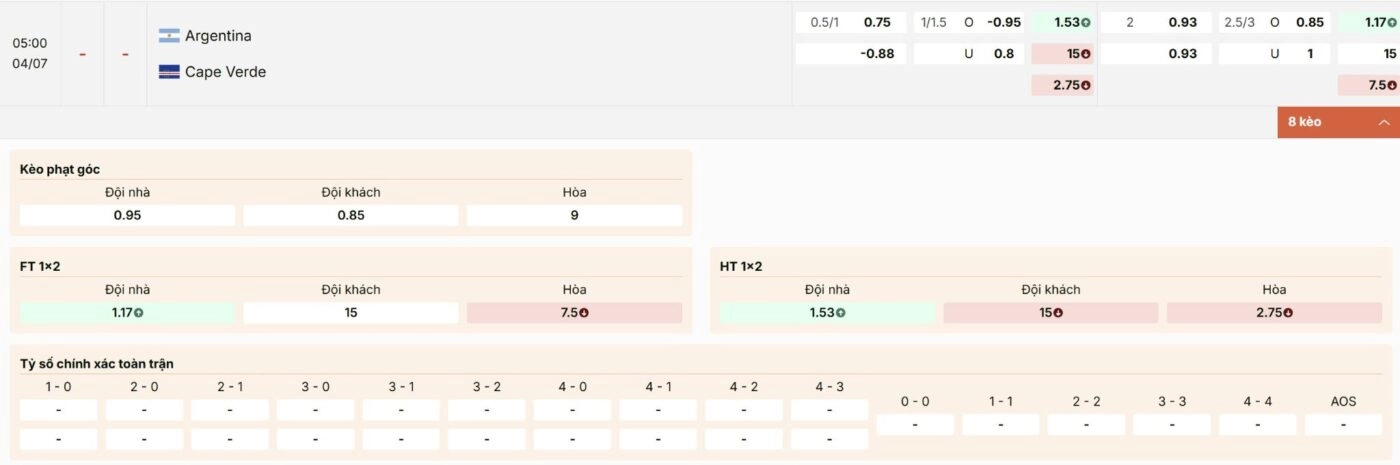Viewport: 1400px width, 465px height.
Task: Click the Cape Verde flag icon
Action: pyautogui.click(x=169, y=72)
